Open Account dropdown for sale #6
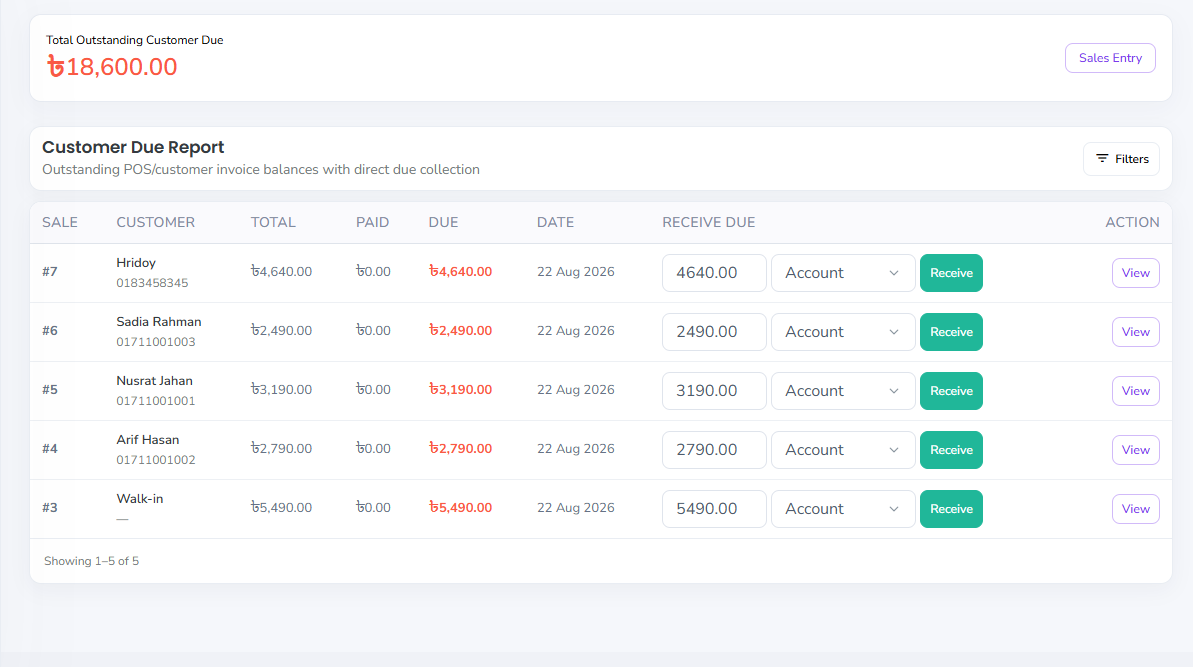 tap(843, 332)
